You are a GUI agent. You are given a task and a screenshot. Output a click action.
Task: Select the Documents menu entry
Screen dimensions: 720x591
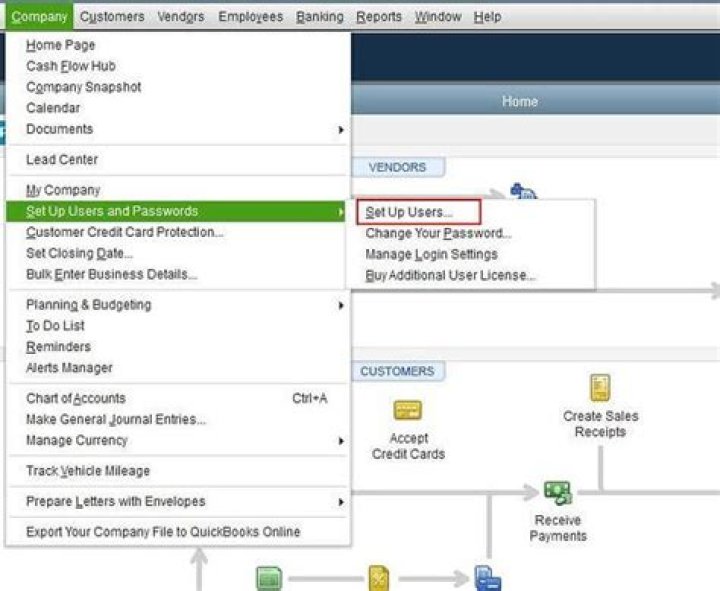pyautogui.click(x=177, y=129)
